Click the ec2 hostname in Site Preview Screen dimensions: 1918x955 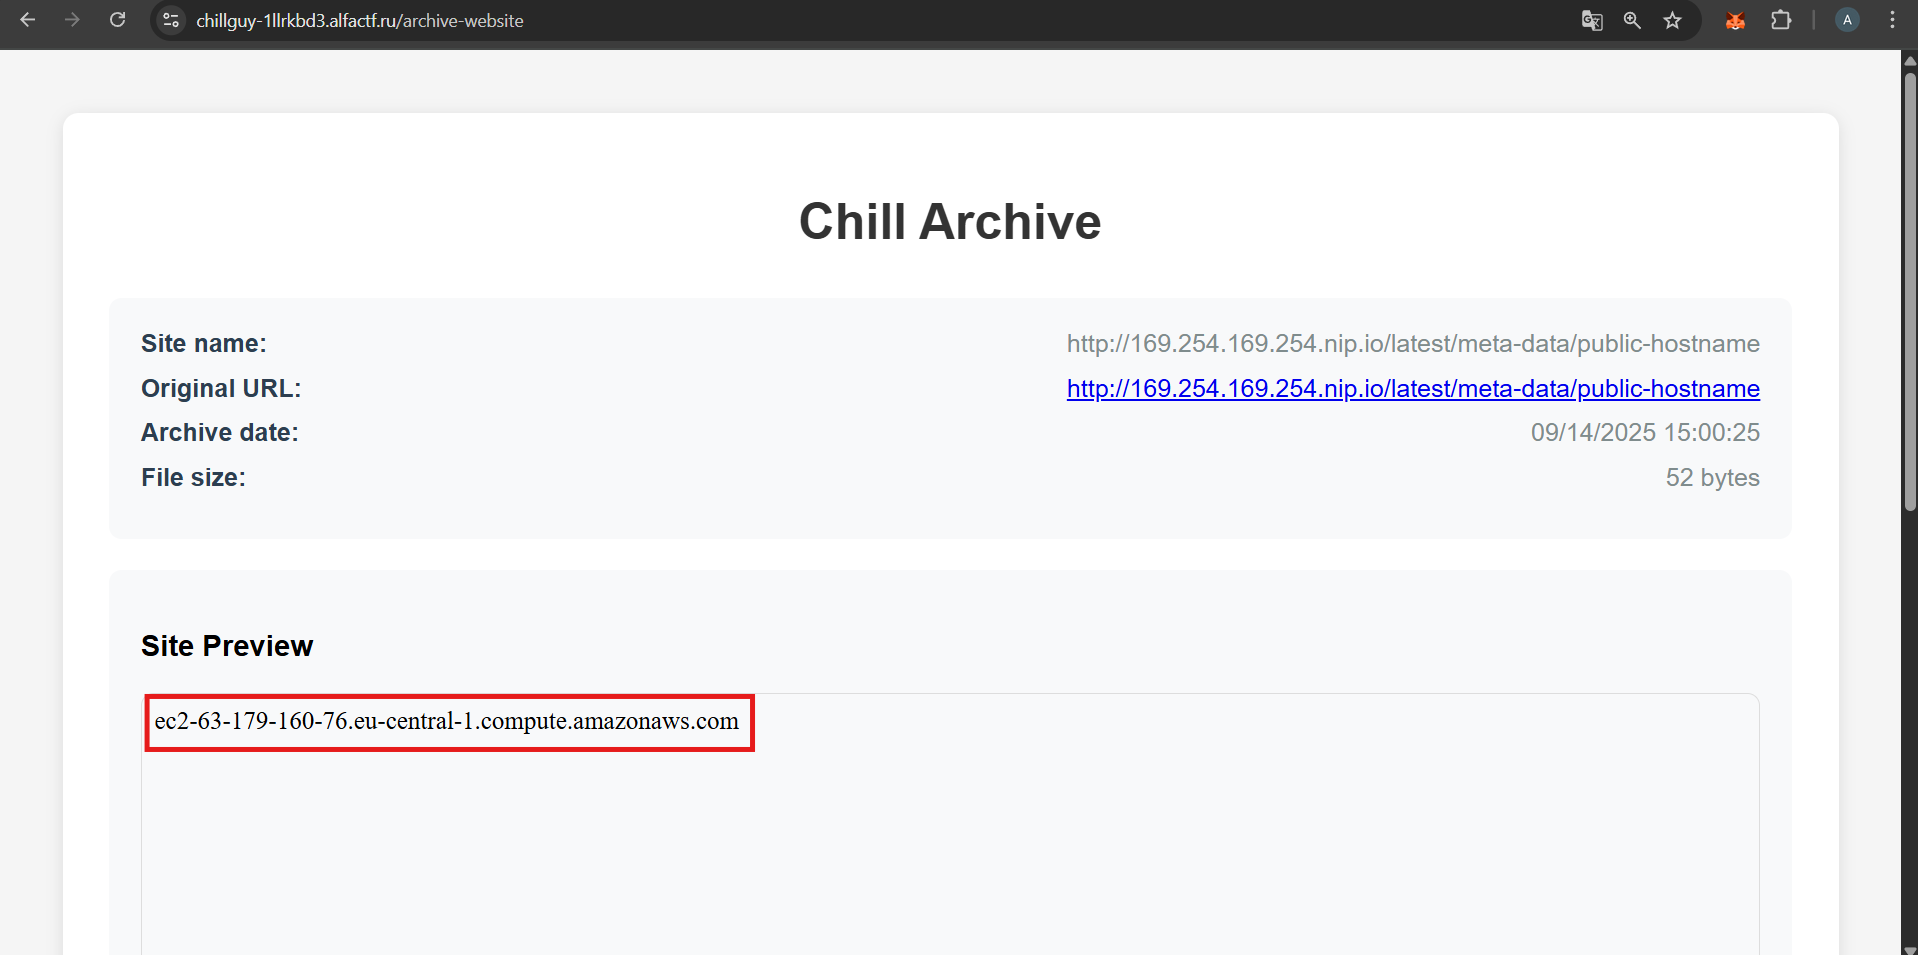pos(446,722)
